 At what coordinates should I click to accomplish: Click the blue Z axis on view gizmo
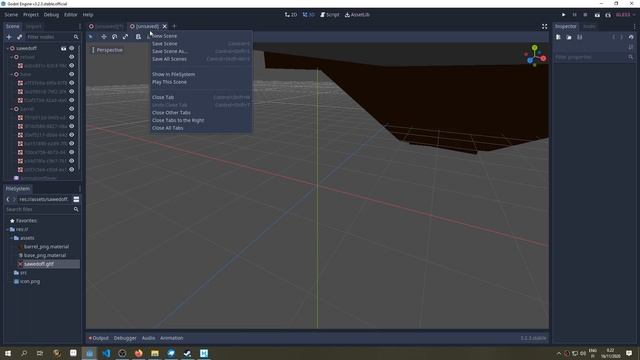[530, 60]
